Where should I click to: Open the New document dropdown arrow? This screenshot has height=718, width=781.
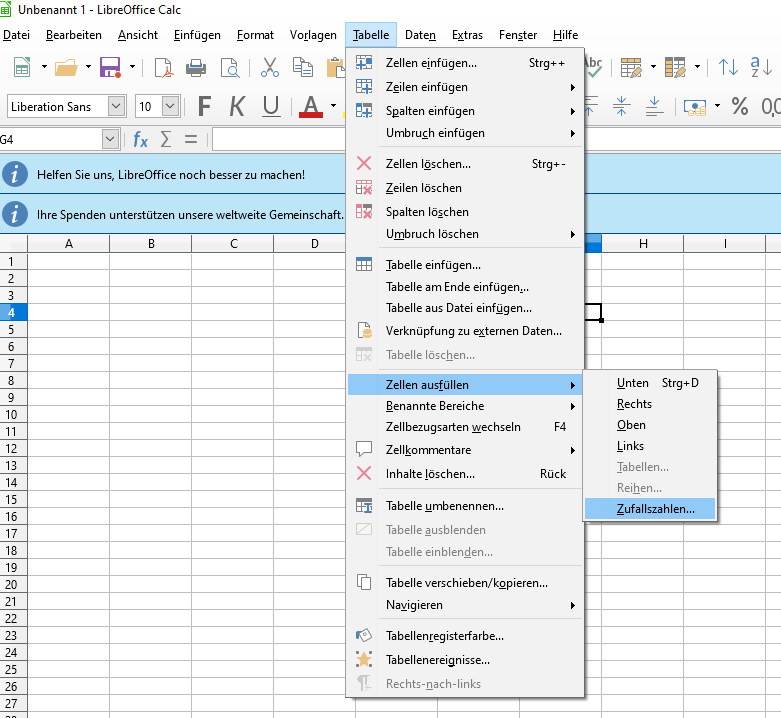44,67
